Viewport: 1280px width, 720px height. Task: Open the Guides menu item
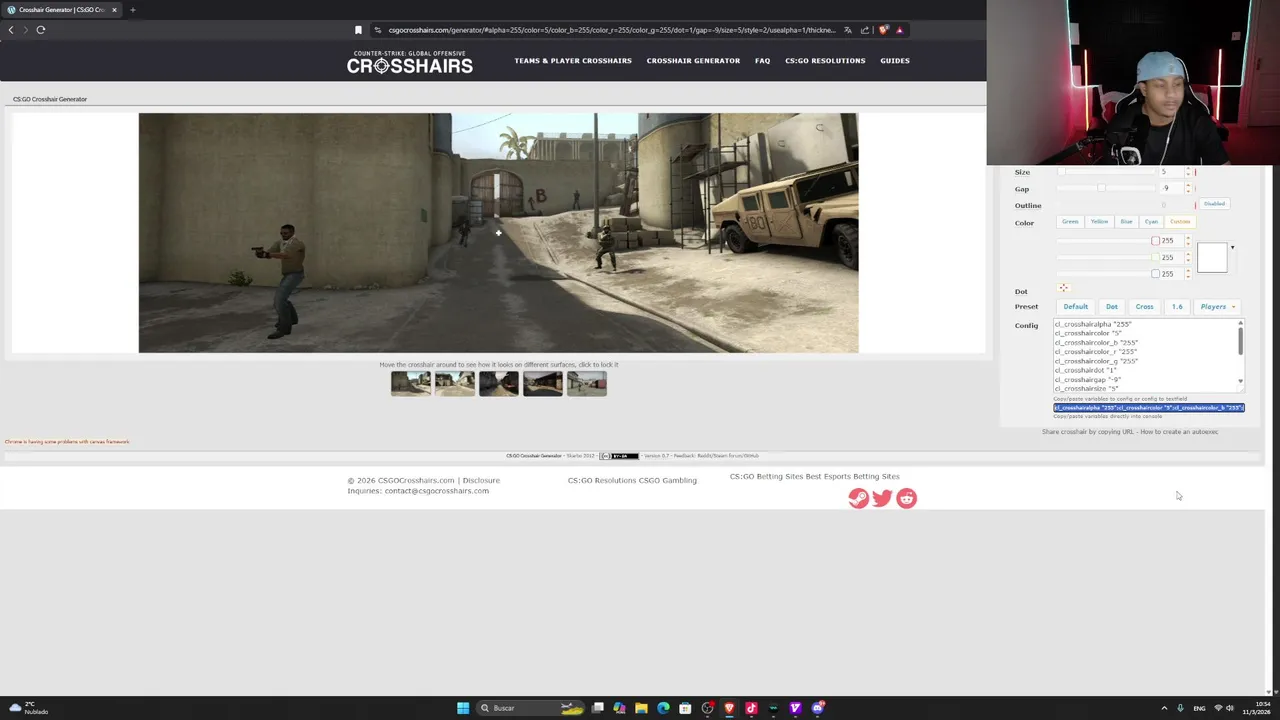pyautogui.click(x=895, y=61)
